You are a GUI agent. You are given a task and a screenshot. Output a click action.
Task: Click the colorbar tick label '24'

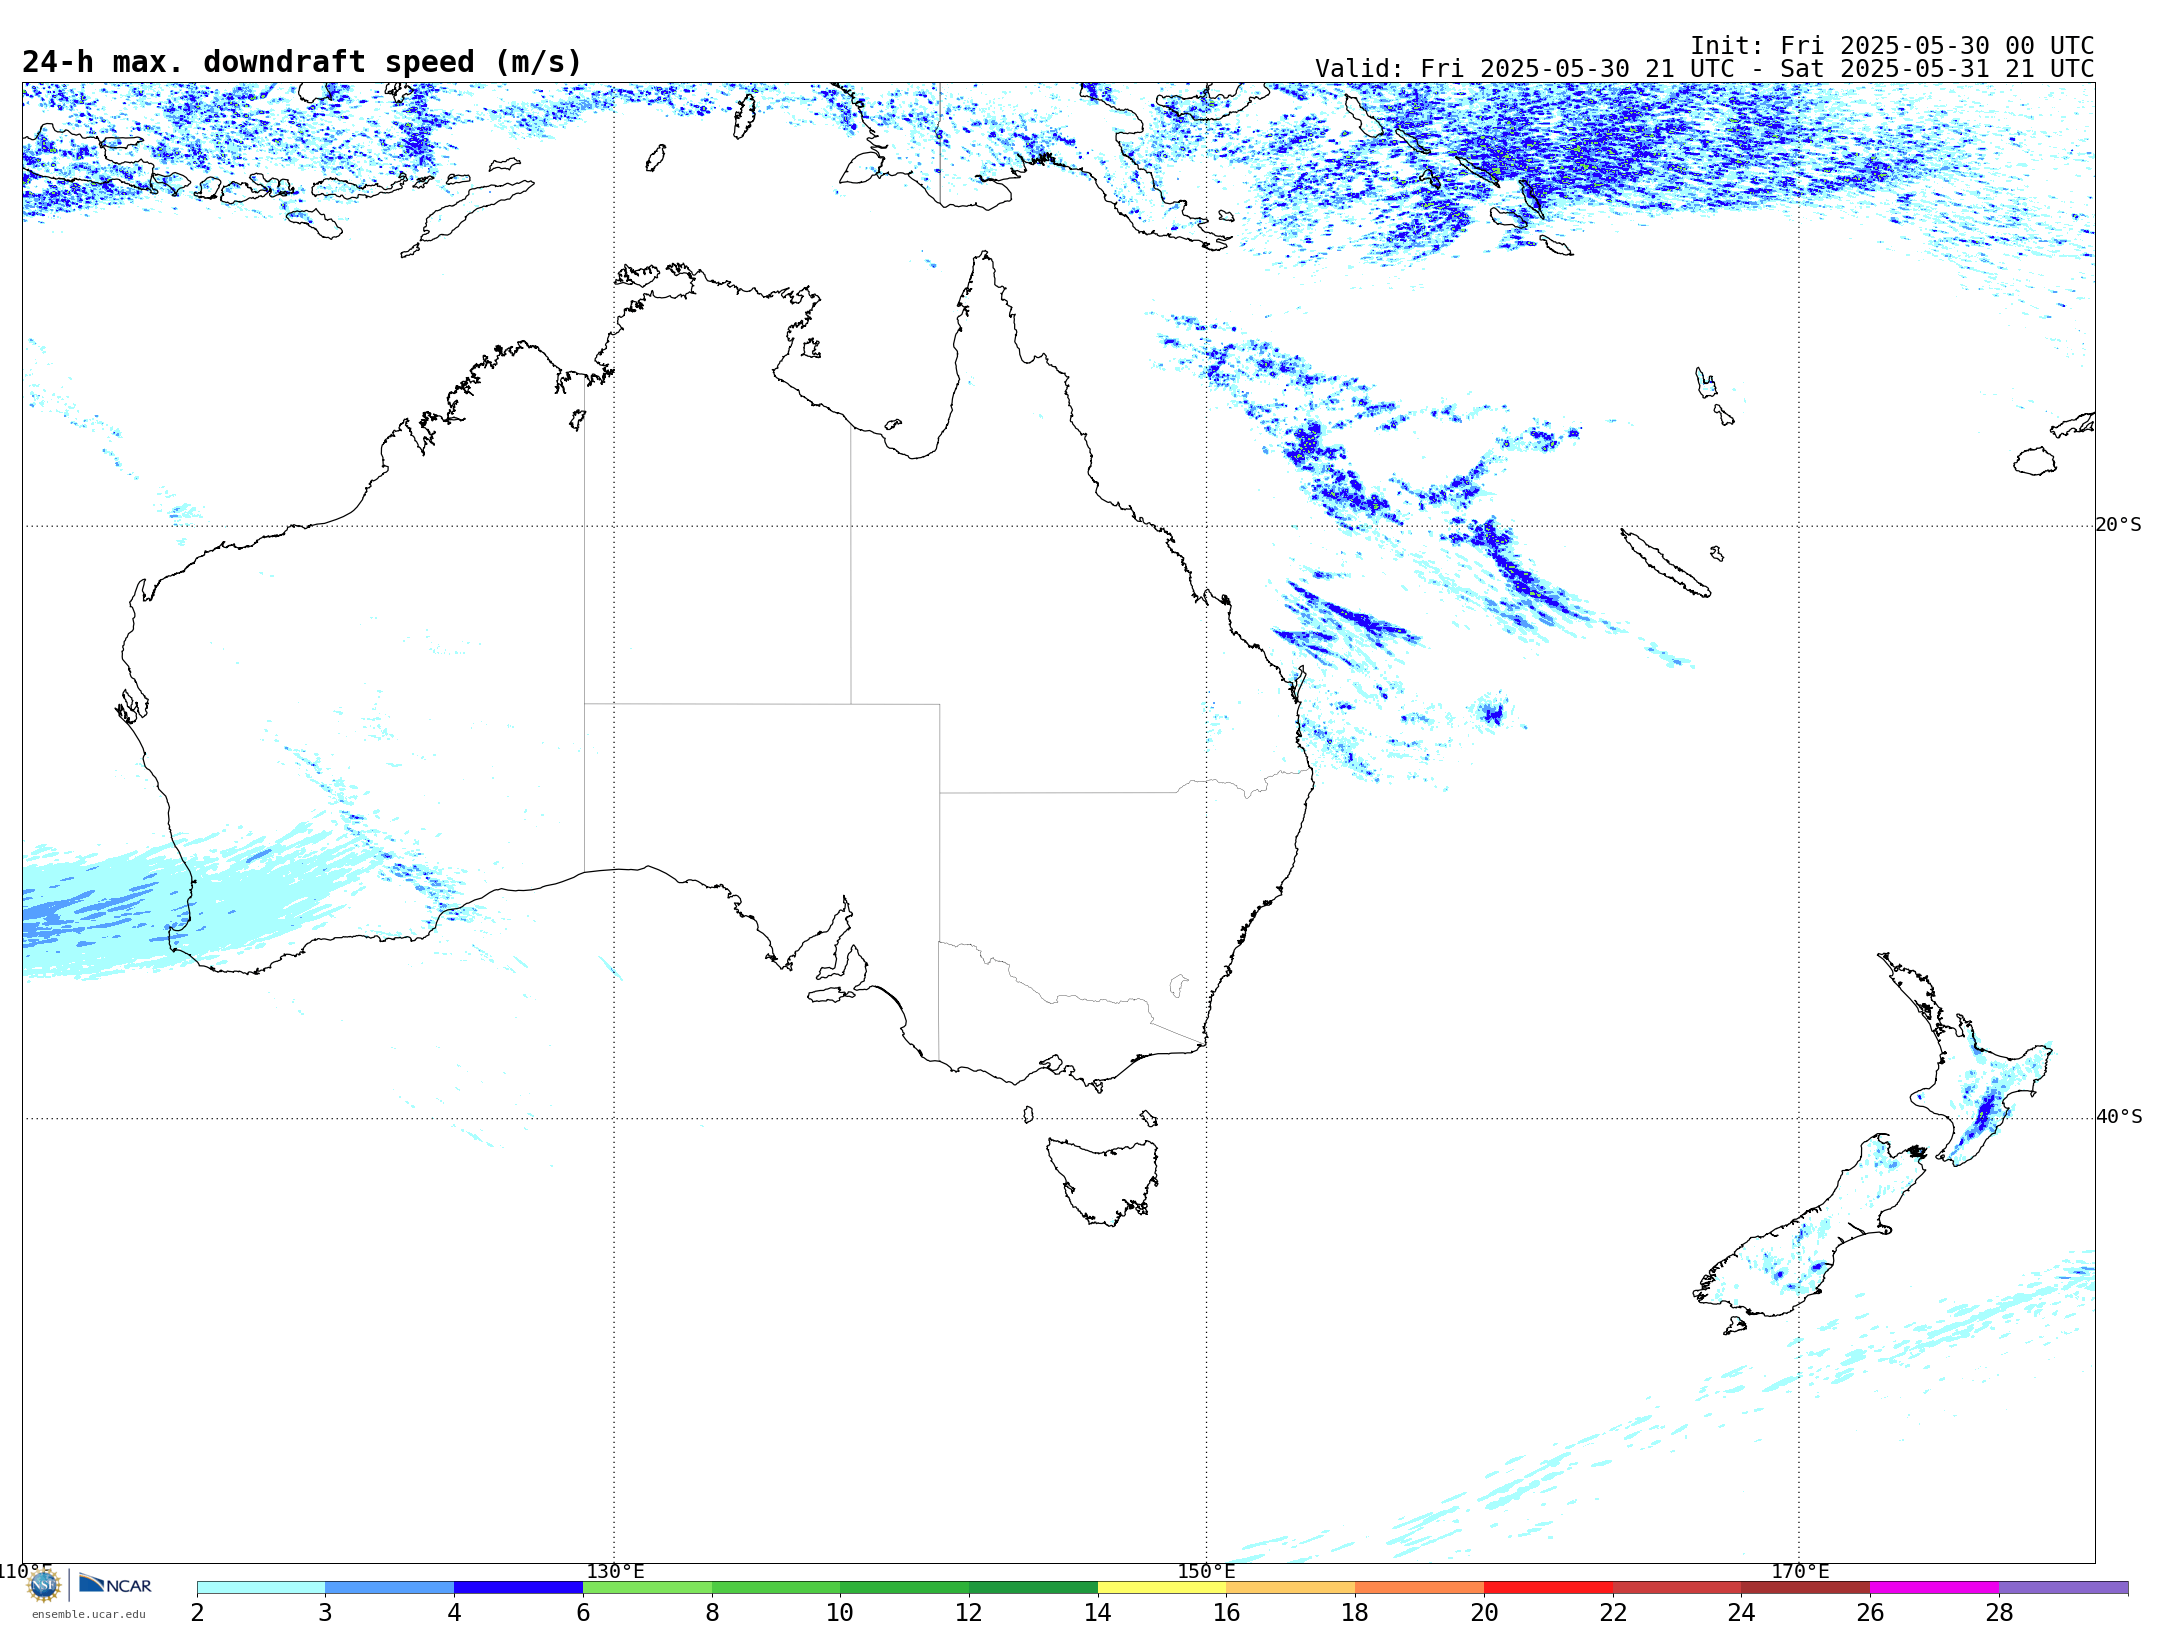pyautogui.click(x=1742, y=1613)
